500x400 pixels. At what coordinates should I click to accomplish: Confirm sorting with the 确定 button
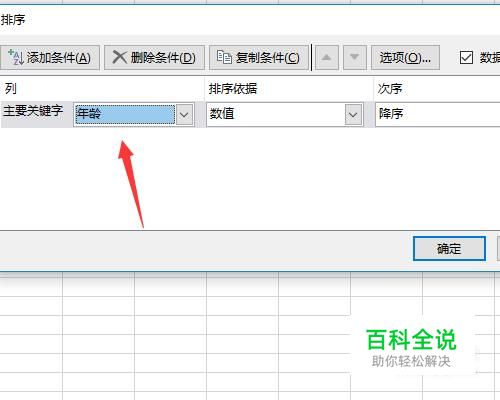point(449,249)
